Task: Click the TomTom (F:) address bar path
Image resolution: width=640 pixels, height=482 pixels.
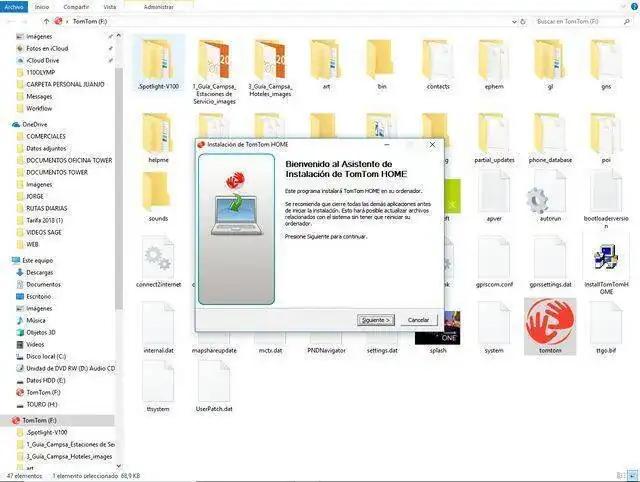Action: [90, 21]
